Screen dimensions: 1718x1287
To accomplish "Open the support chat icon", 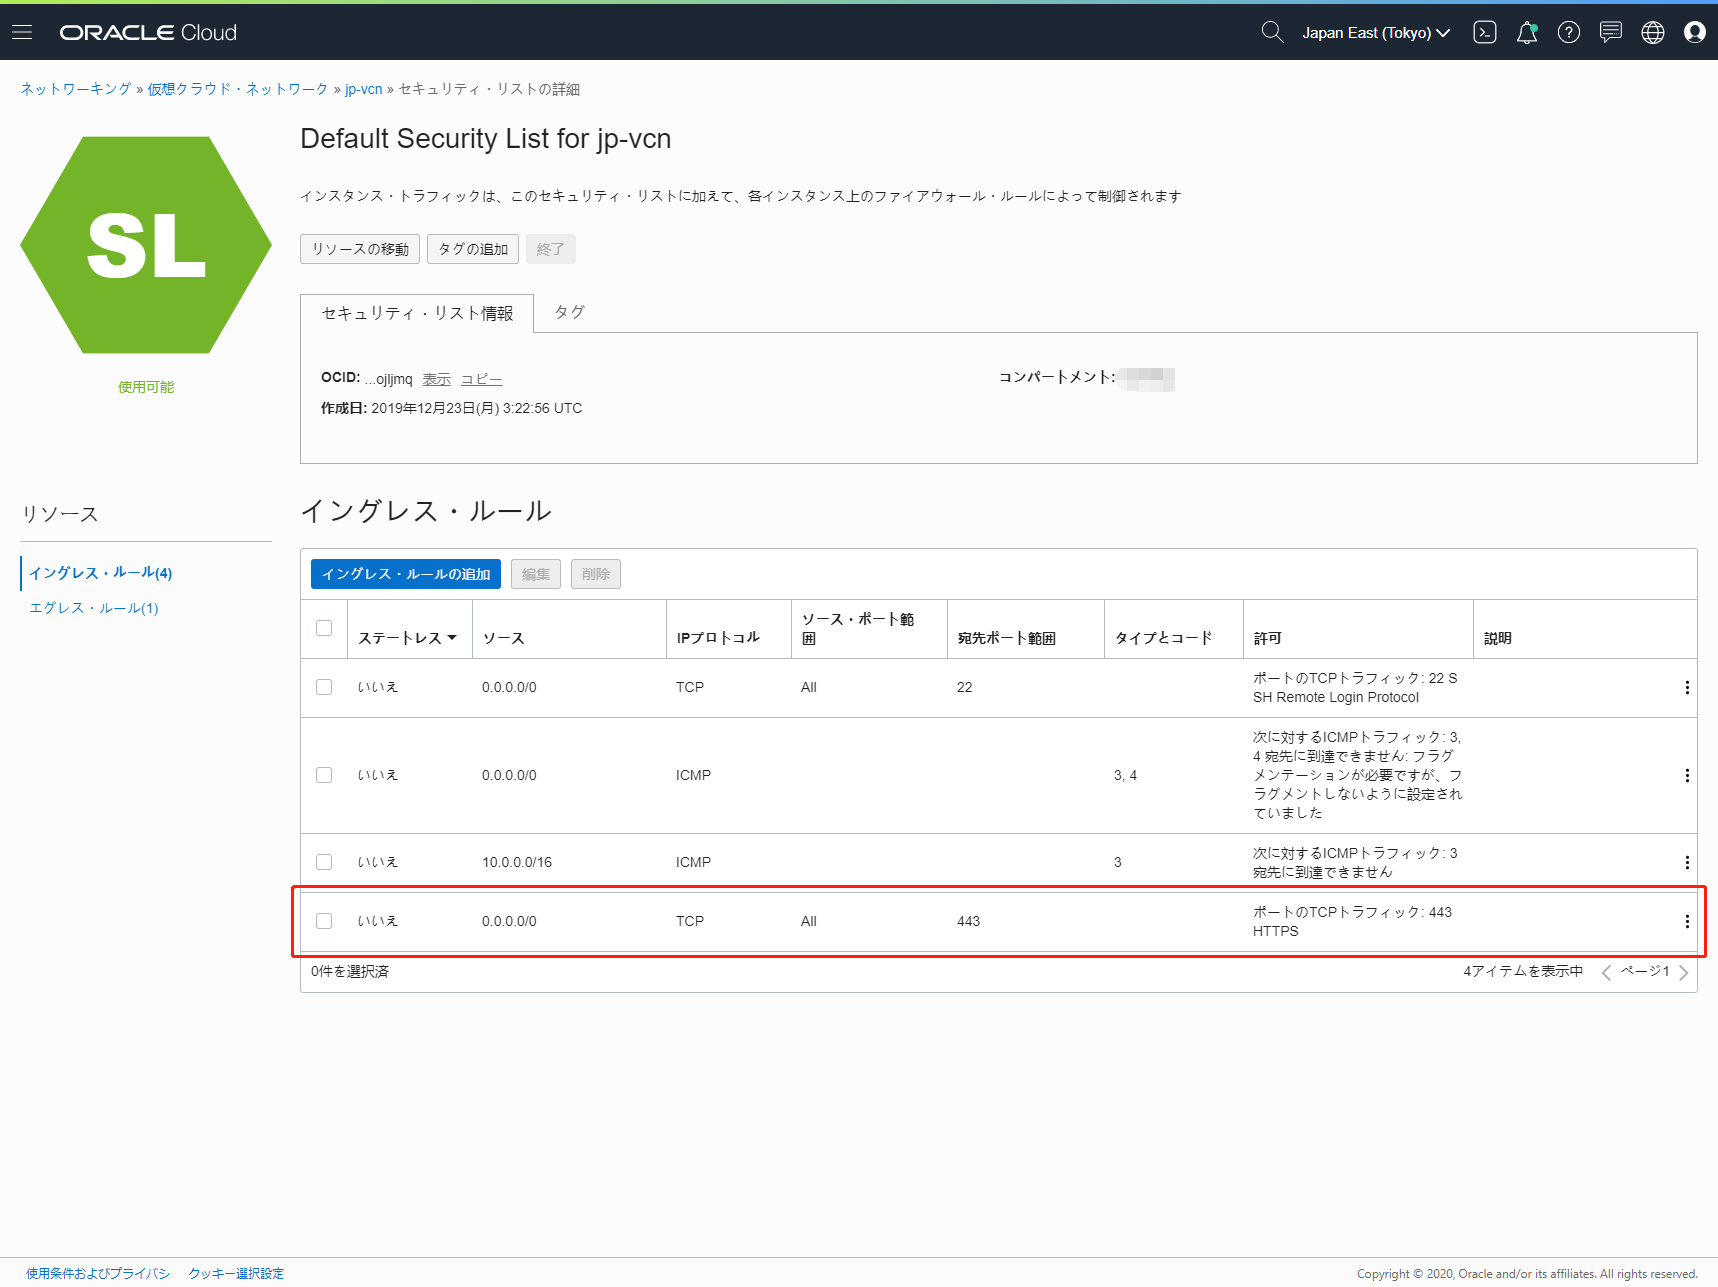I will pyautogui.click(x=1610, y=32).
